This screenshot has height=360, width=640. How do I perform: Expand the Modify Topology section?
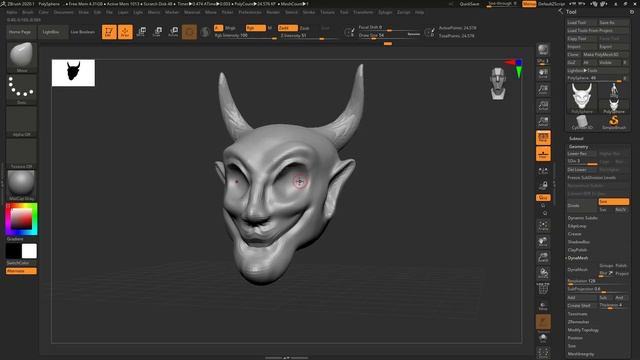(x=583, y=330)
